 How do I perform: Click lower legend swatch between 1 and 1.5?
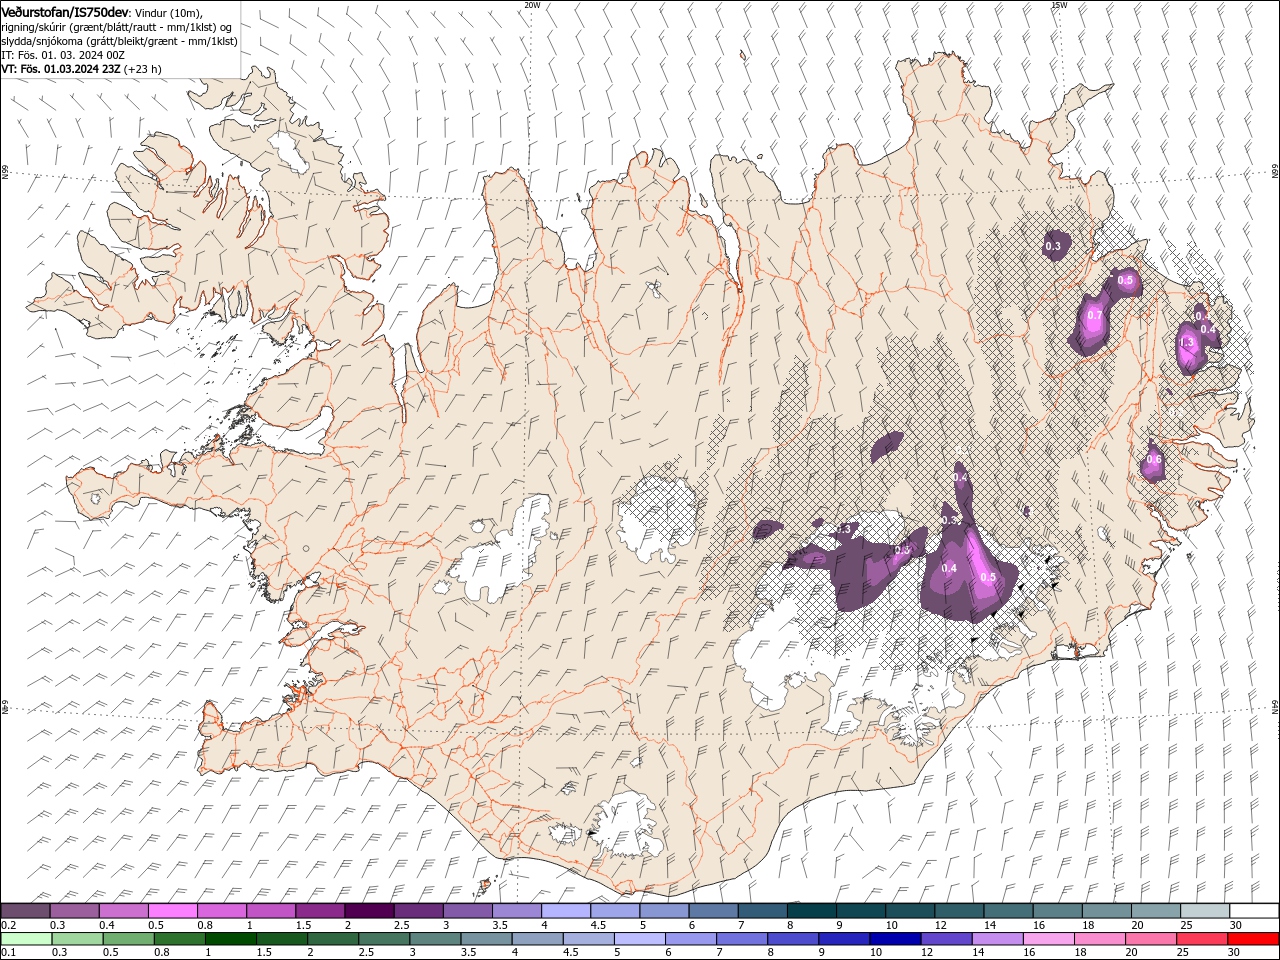pyautogui.click(x=230, y=939)
